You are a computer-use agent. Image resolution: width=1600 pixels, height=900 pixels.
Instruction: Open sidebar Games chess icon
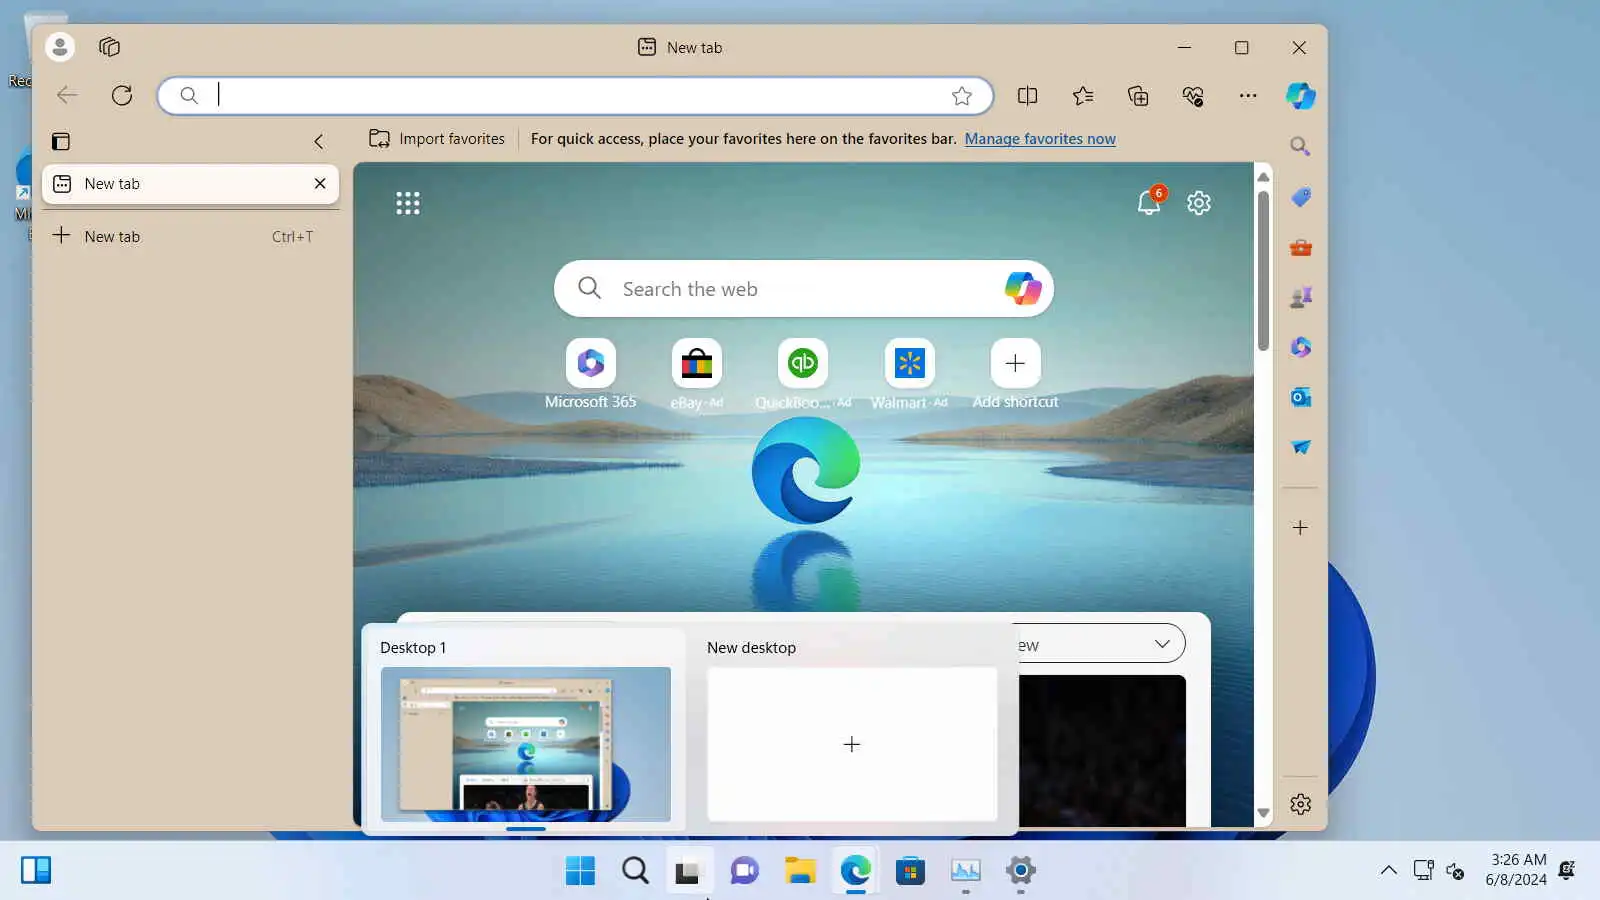(x=1300, y=297)
